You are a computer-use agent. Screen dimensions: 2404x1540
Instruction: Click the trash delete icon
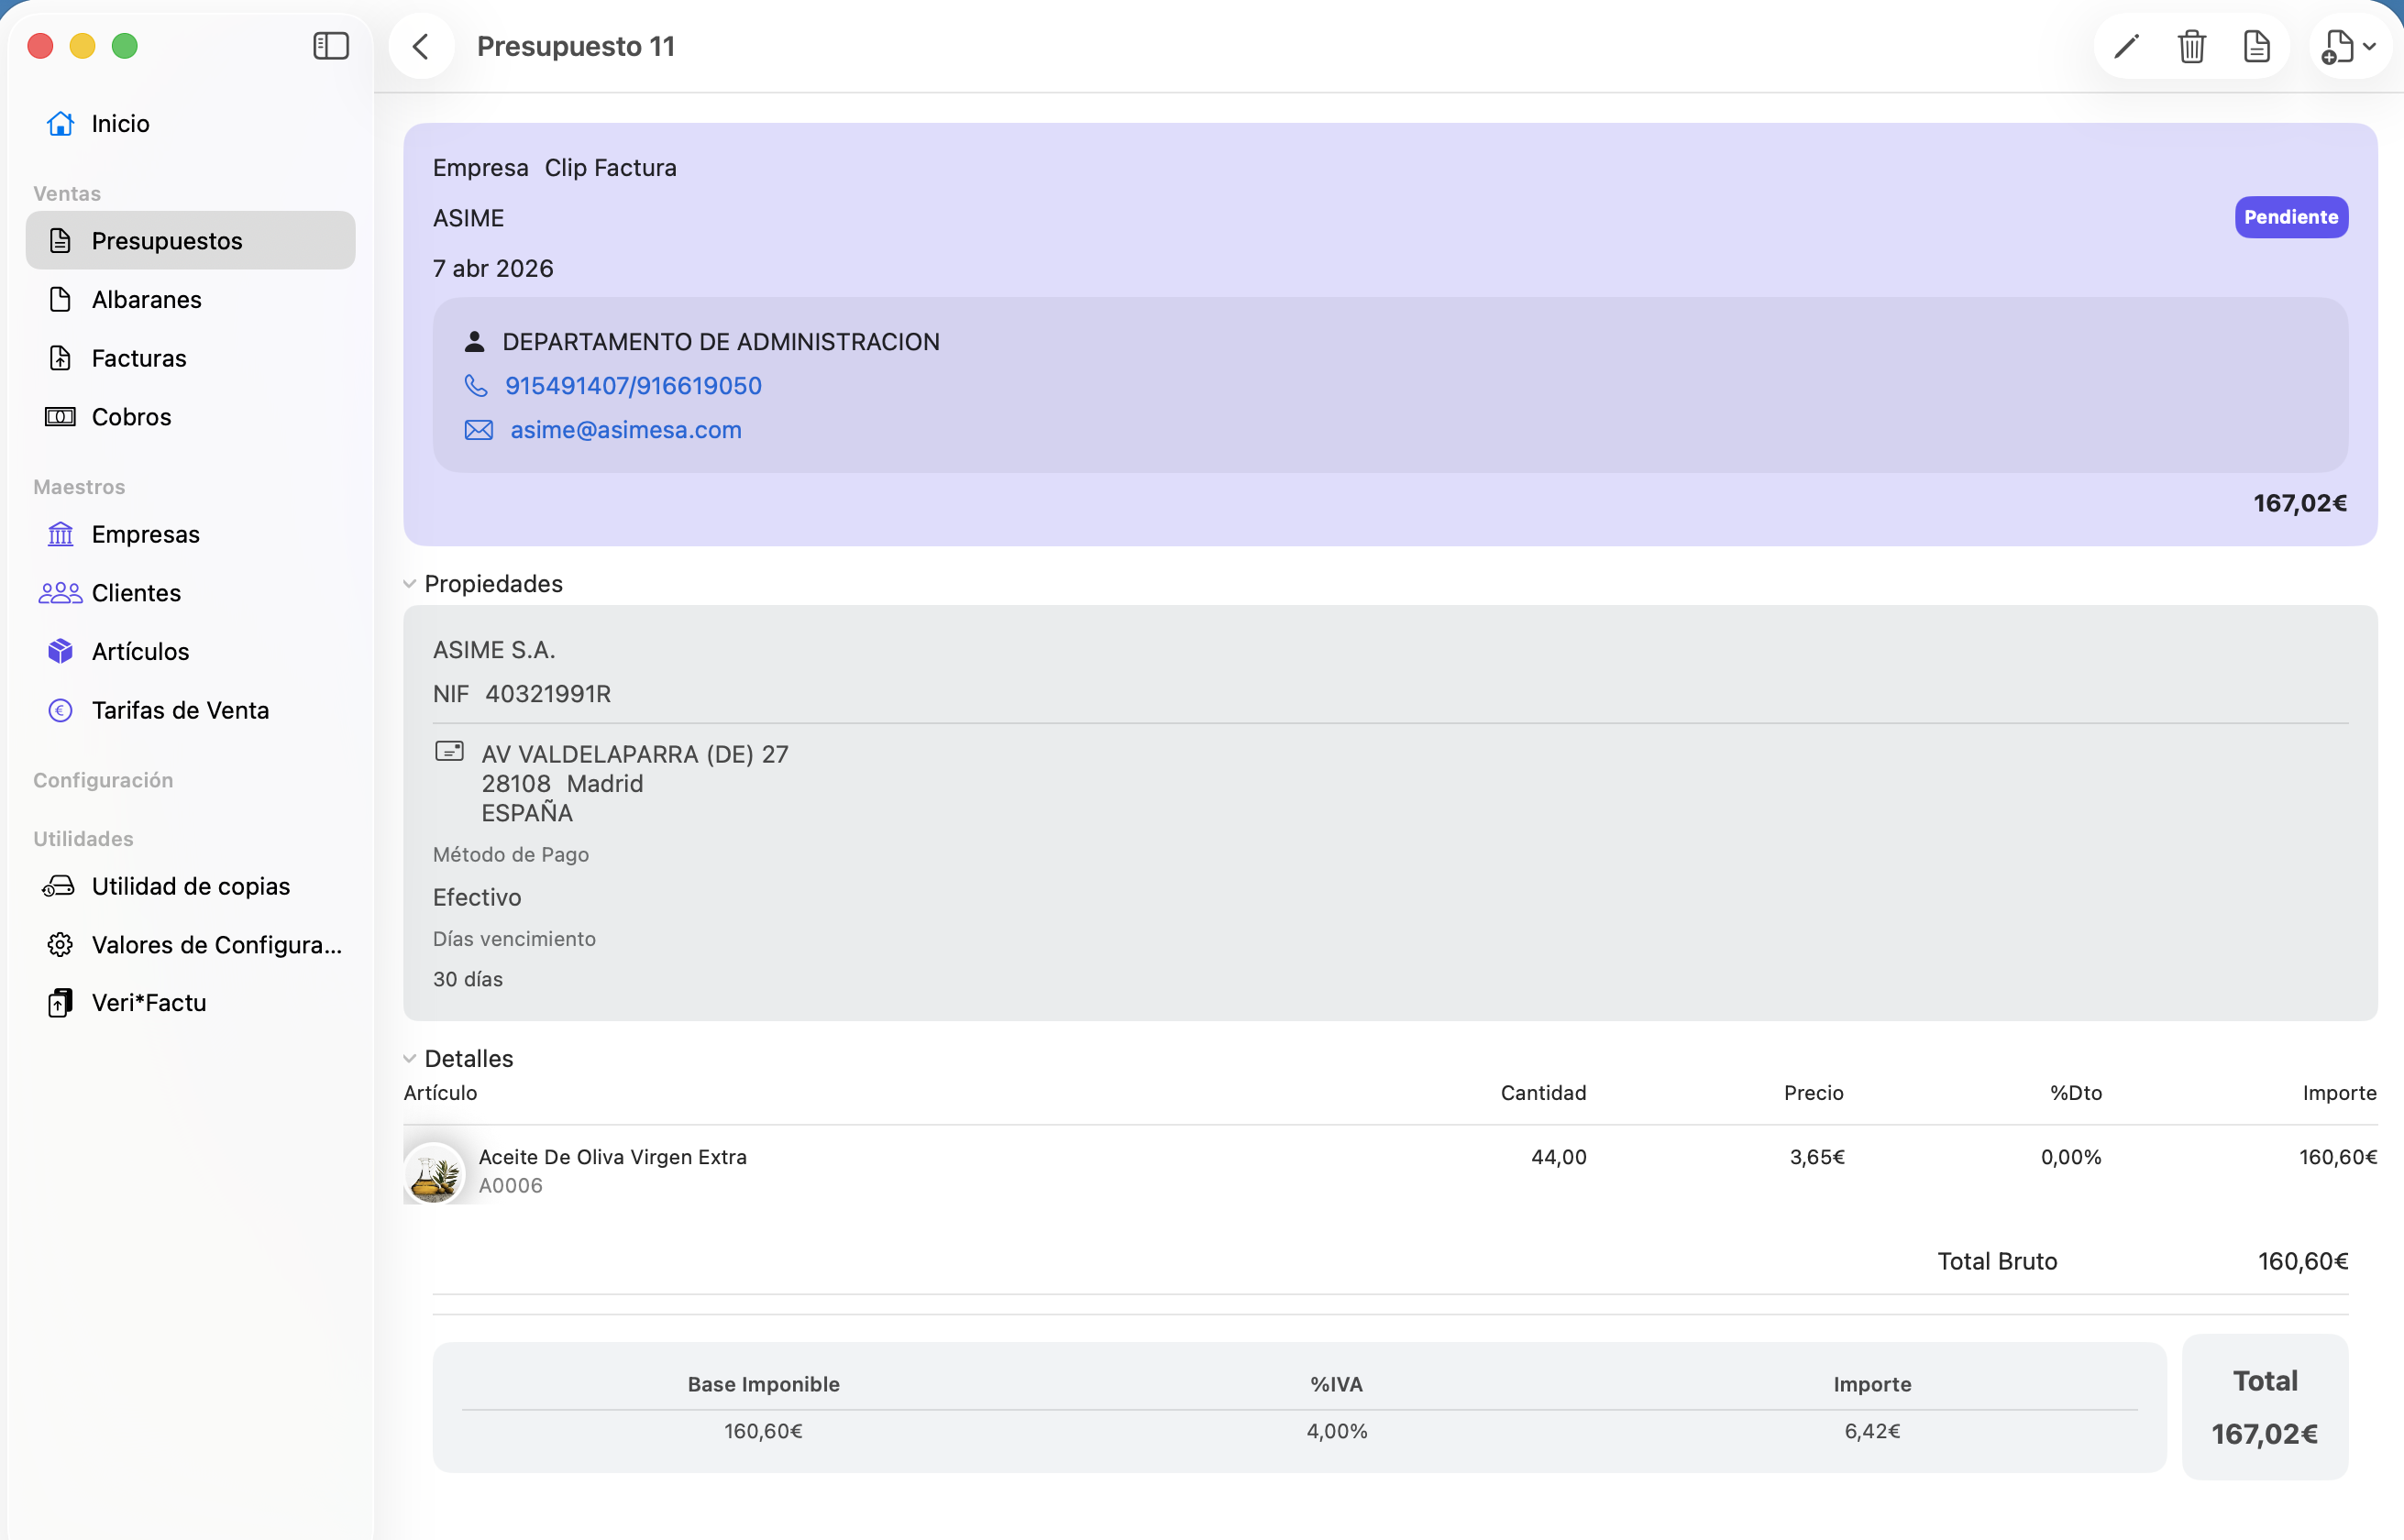[x=2191, y=46]
